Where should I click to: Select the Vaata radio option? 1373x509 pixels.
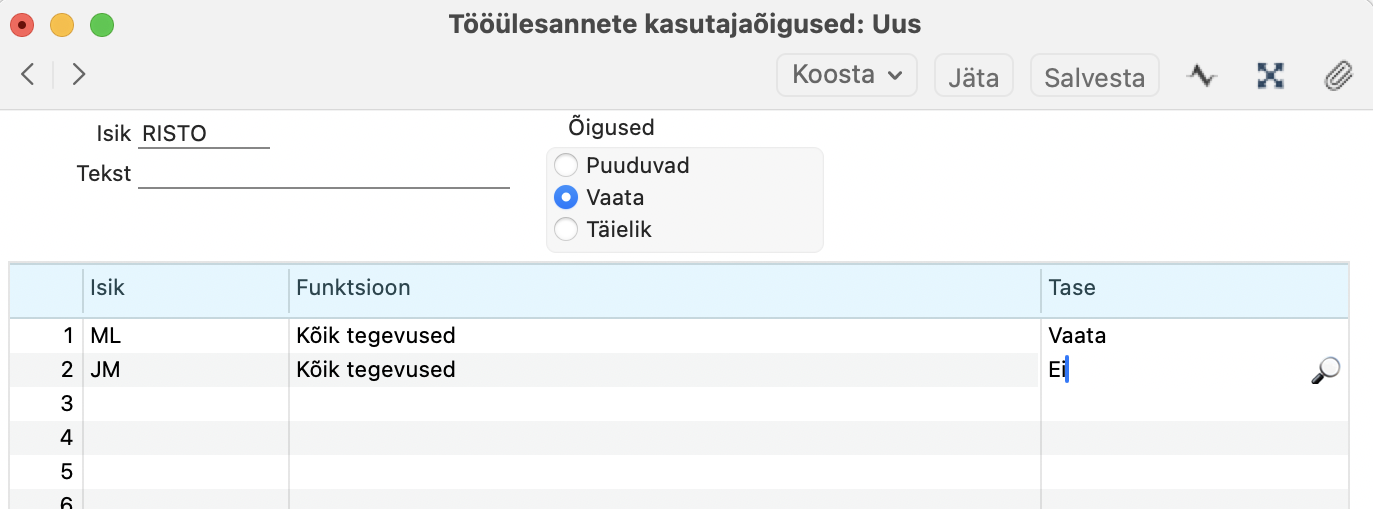tap(566, 197)
